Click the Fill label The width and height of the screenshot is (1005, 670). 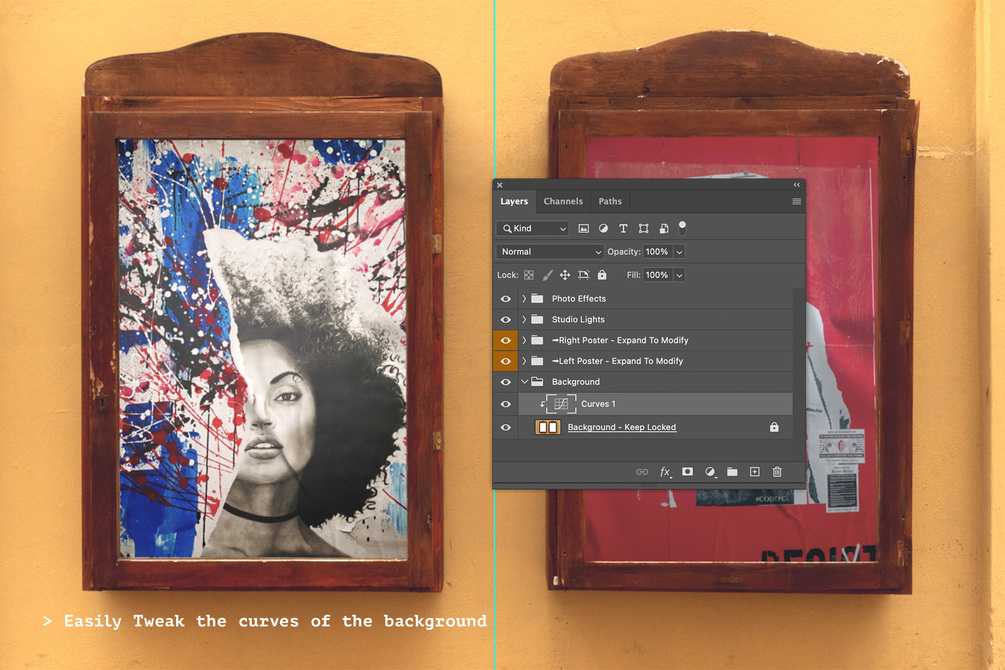click(633, 275)
